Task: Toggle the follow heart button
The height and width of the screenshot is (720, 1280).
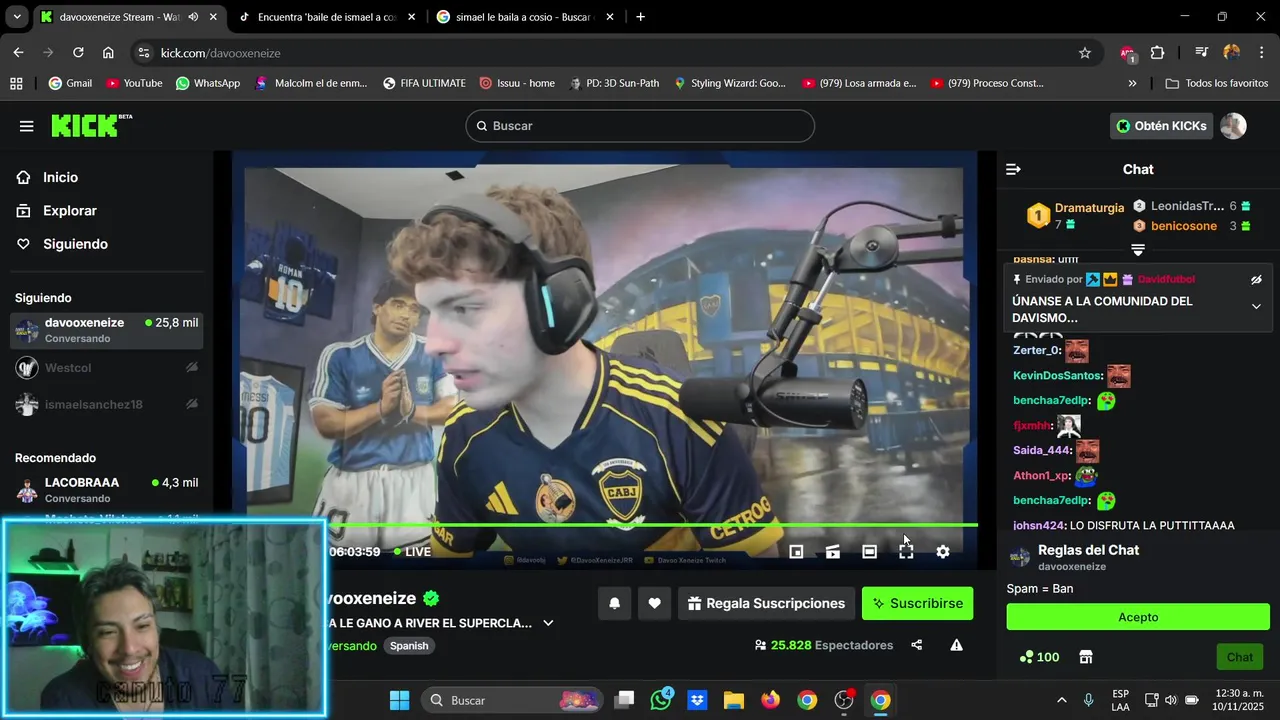Action: point(654,603)
